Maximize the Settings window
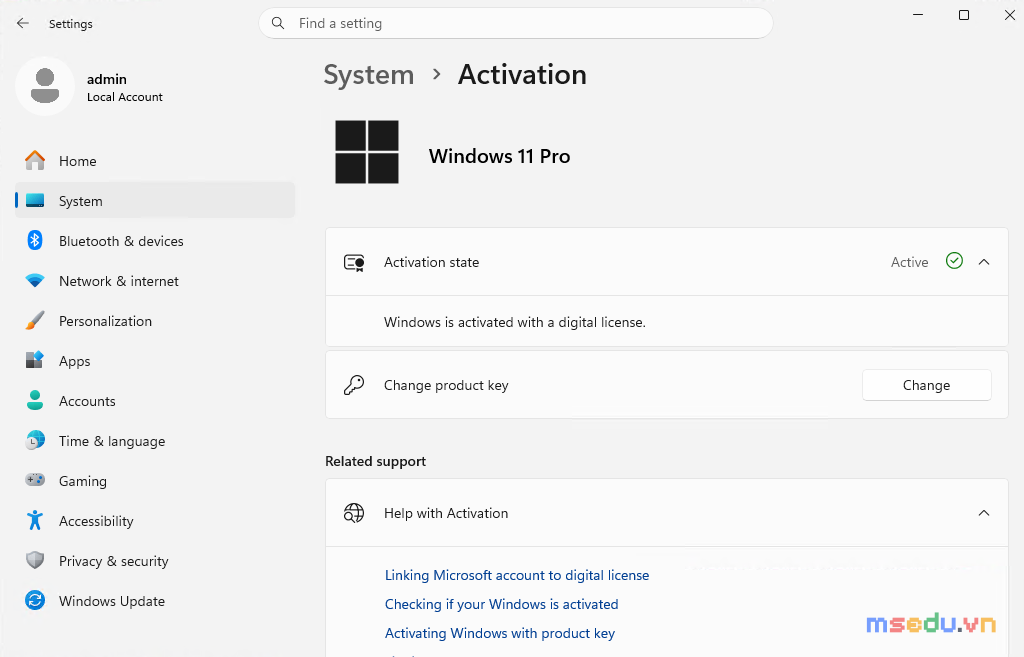 [963, 14]
